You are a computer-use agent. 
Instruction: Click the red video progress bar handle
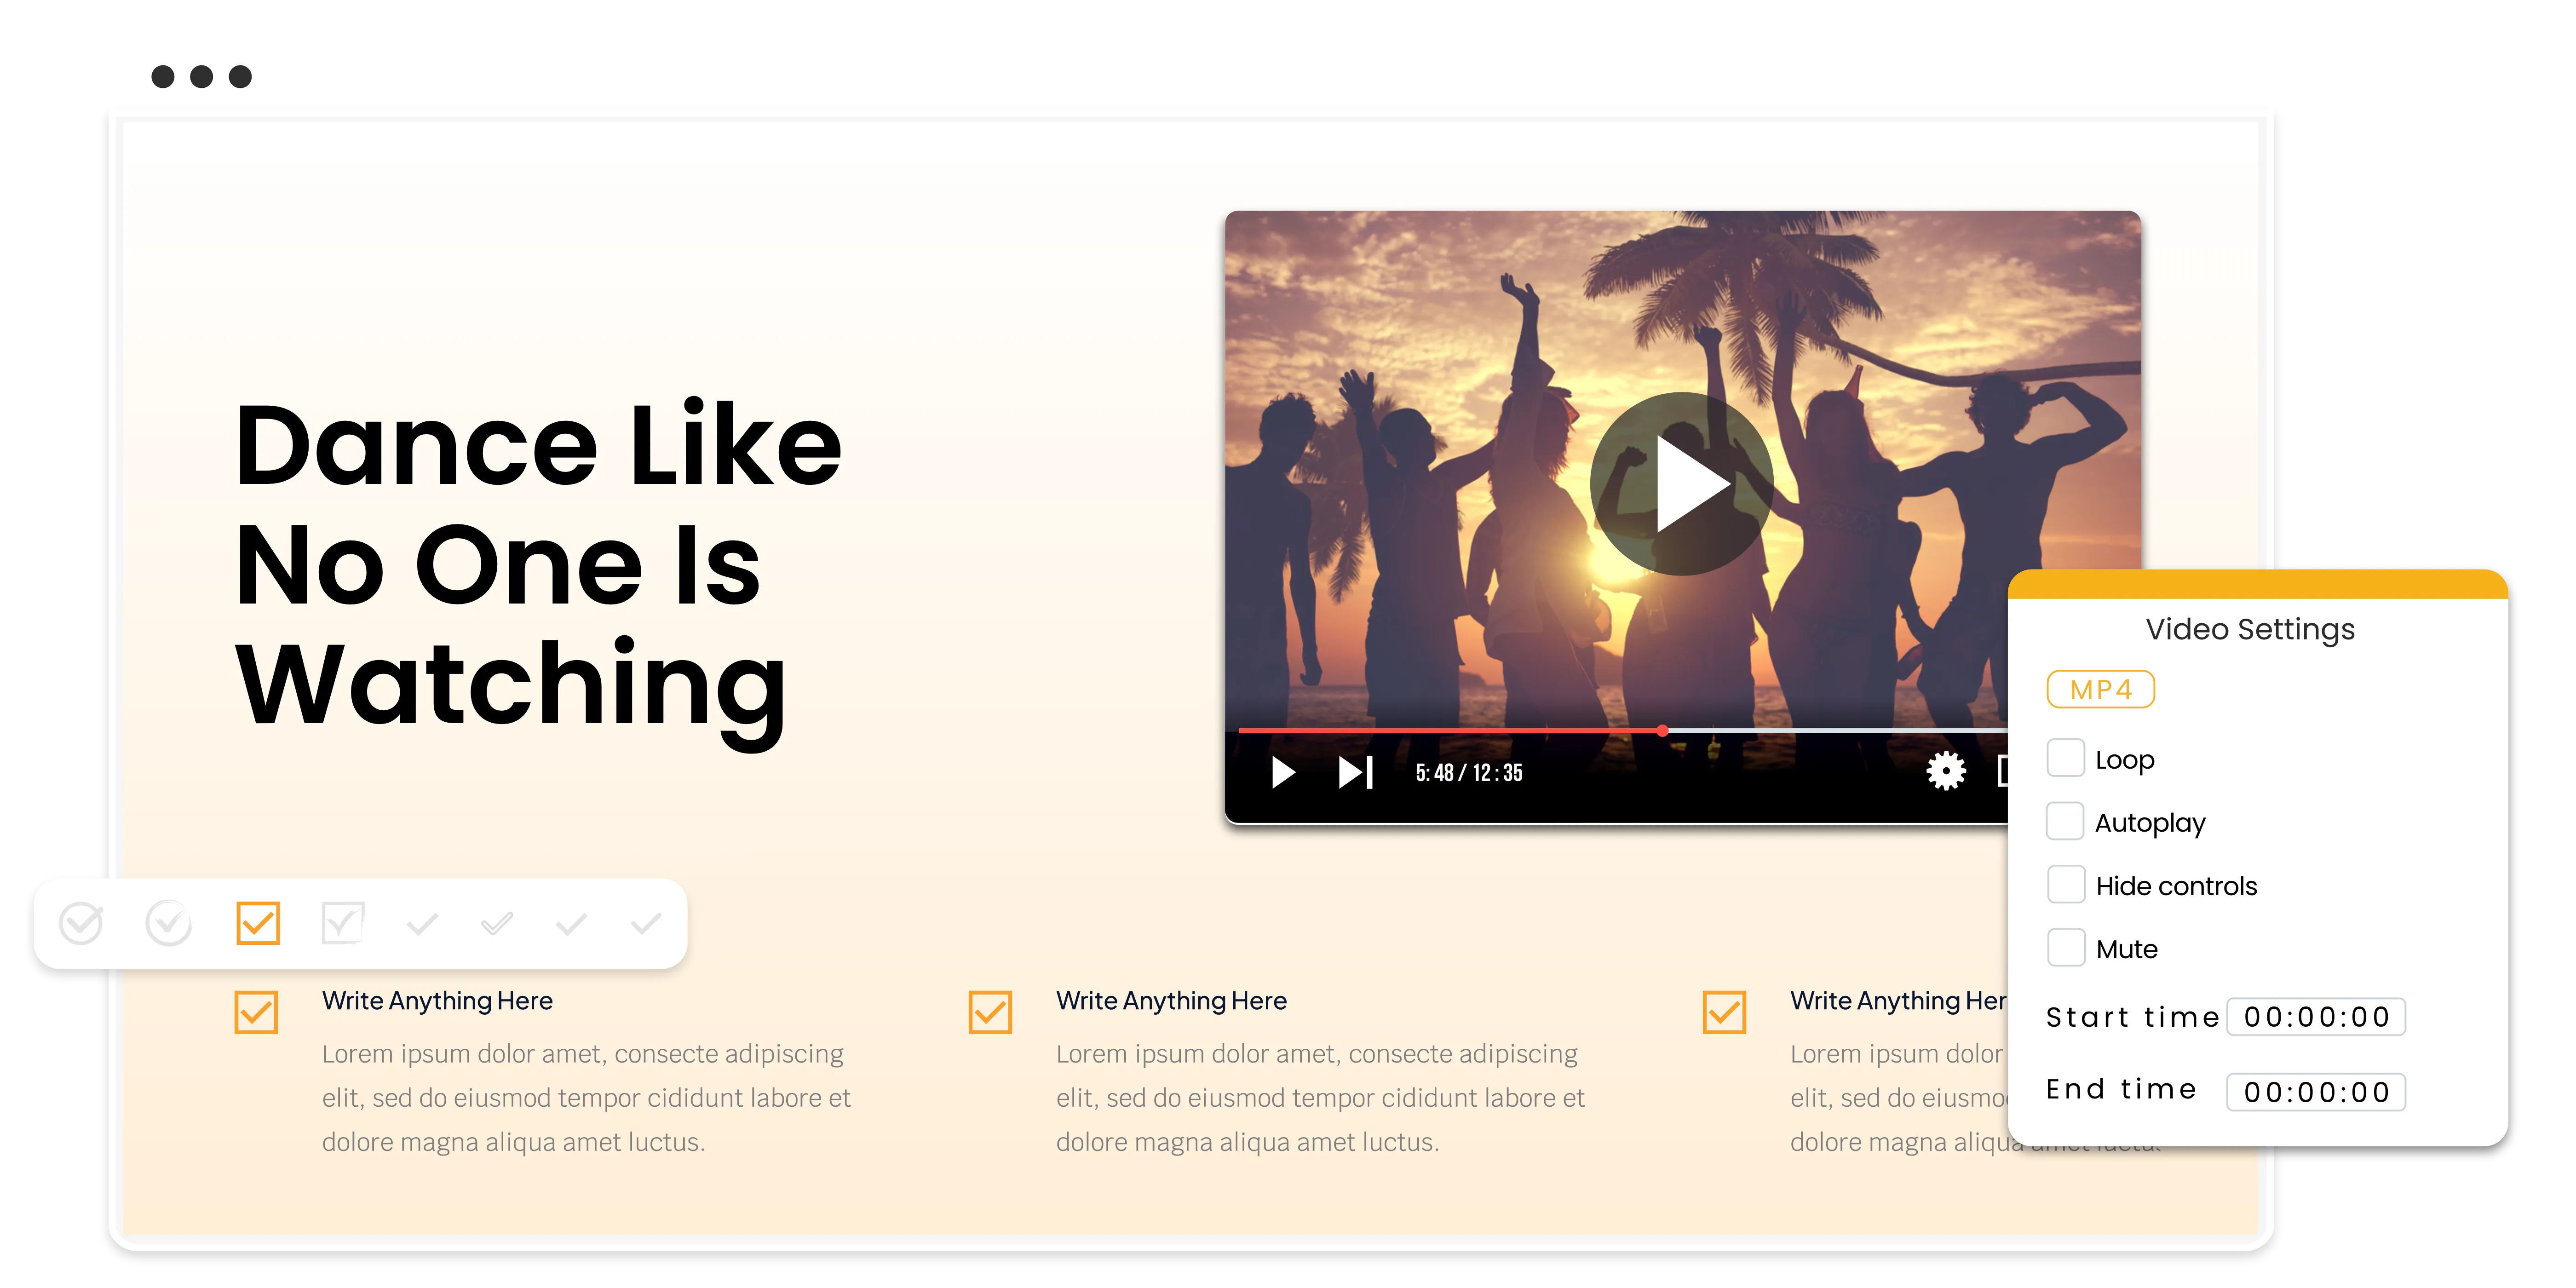point(1662,731)
